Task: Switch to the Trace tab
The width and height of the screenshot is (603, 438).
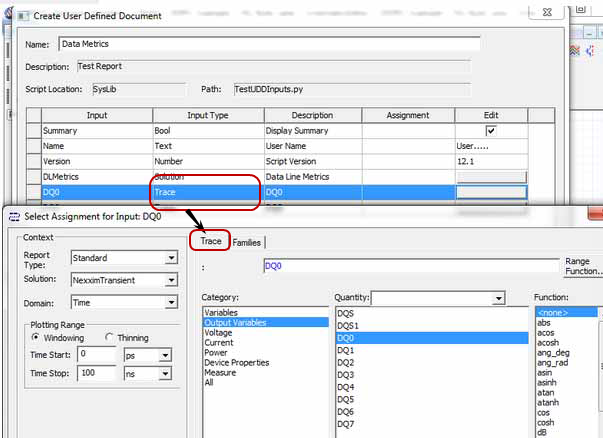Action: point(210,241)
